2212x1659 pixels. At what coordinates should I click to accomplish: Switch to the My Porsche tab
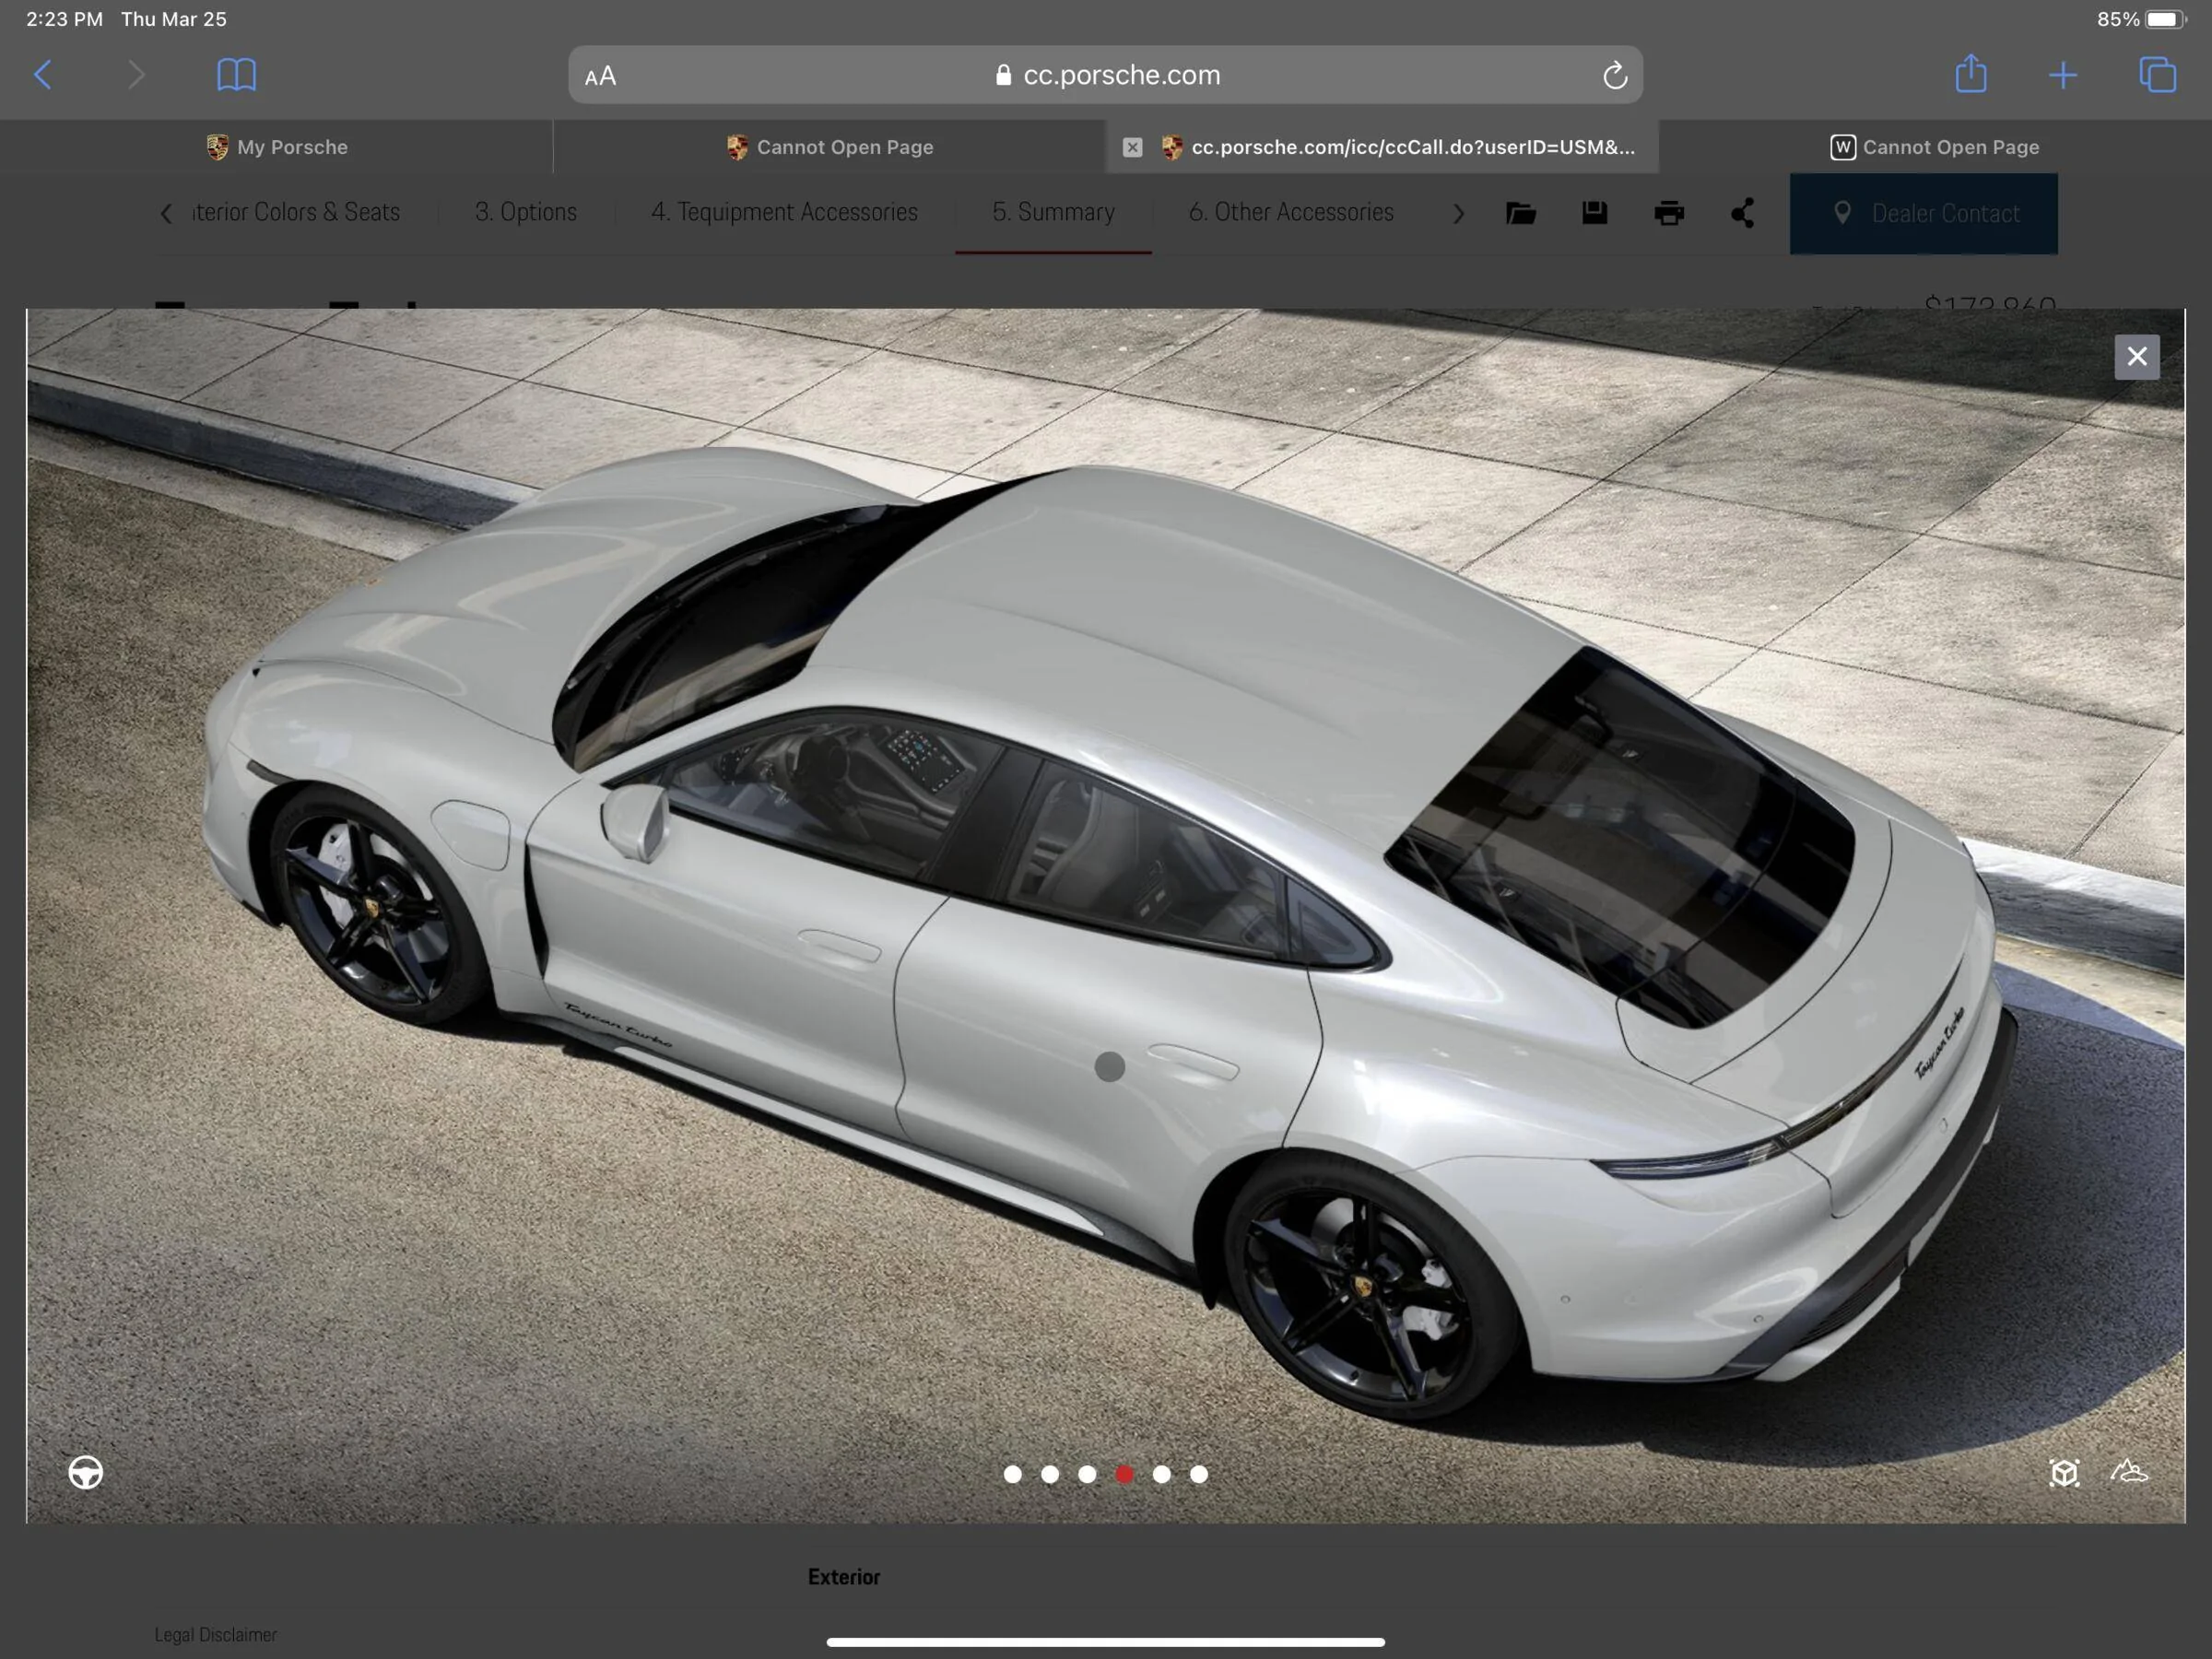pos(277,147)
